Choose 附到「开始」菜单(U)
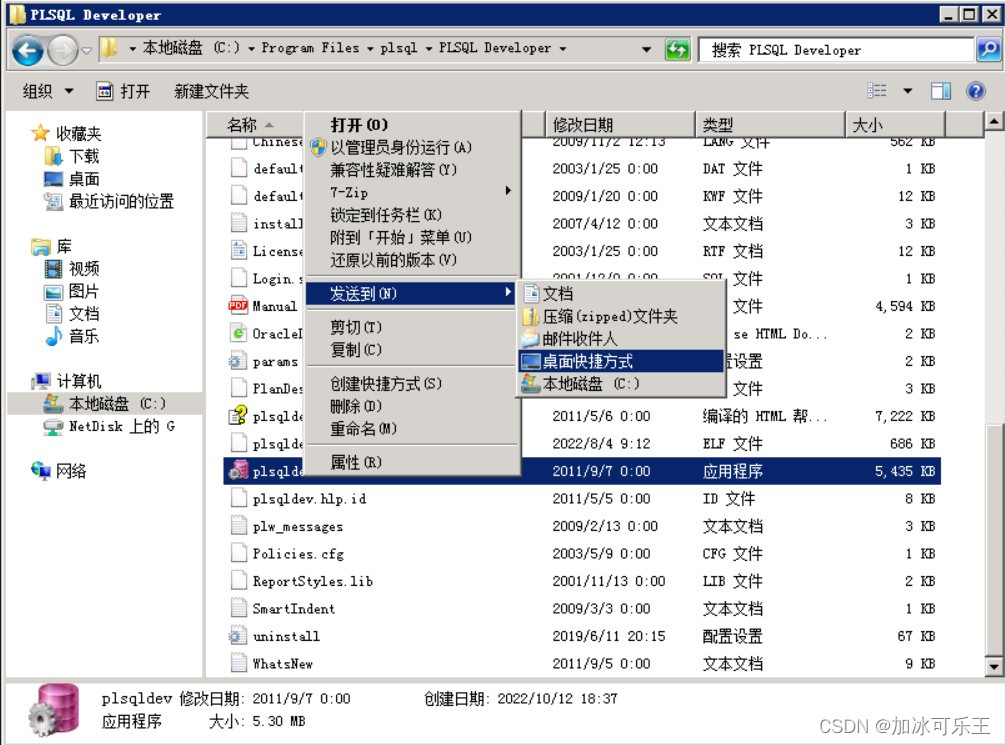This screenshot has height=745, width=1006. (x=412, y=237)
